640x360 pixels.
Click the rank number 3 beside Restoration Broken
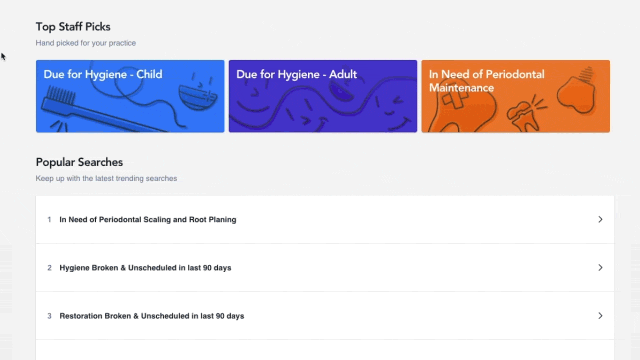49,316
